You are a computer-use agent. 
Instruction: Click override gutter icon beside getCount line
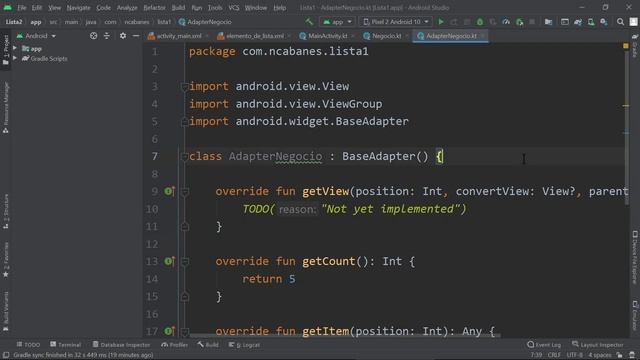tap(169, 261)
